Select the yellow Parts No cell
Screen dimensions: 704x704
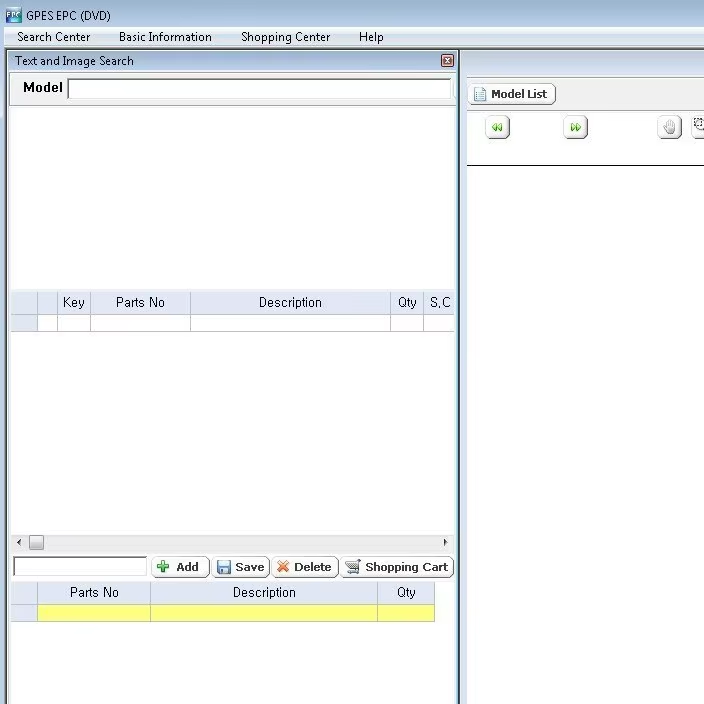tap(94, 613)
